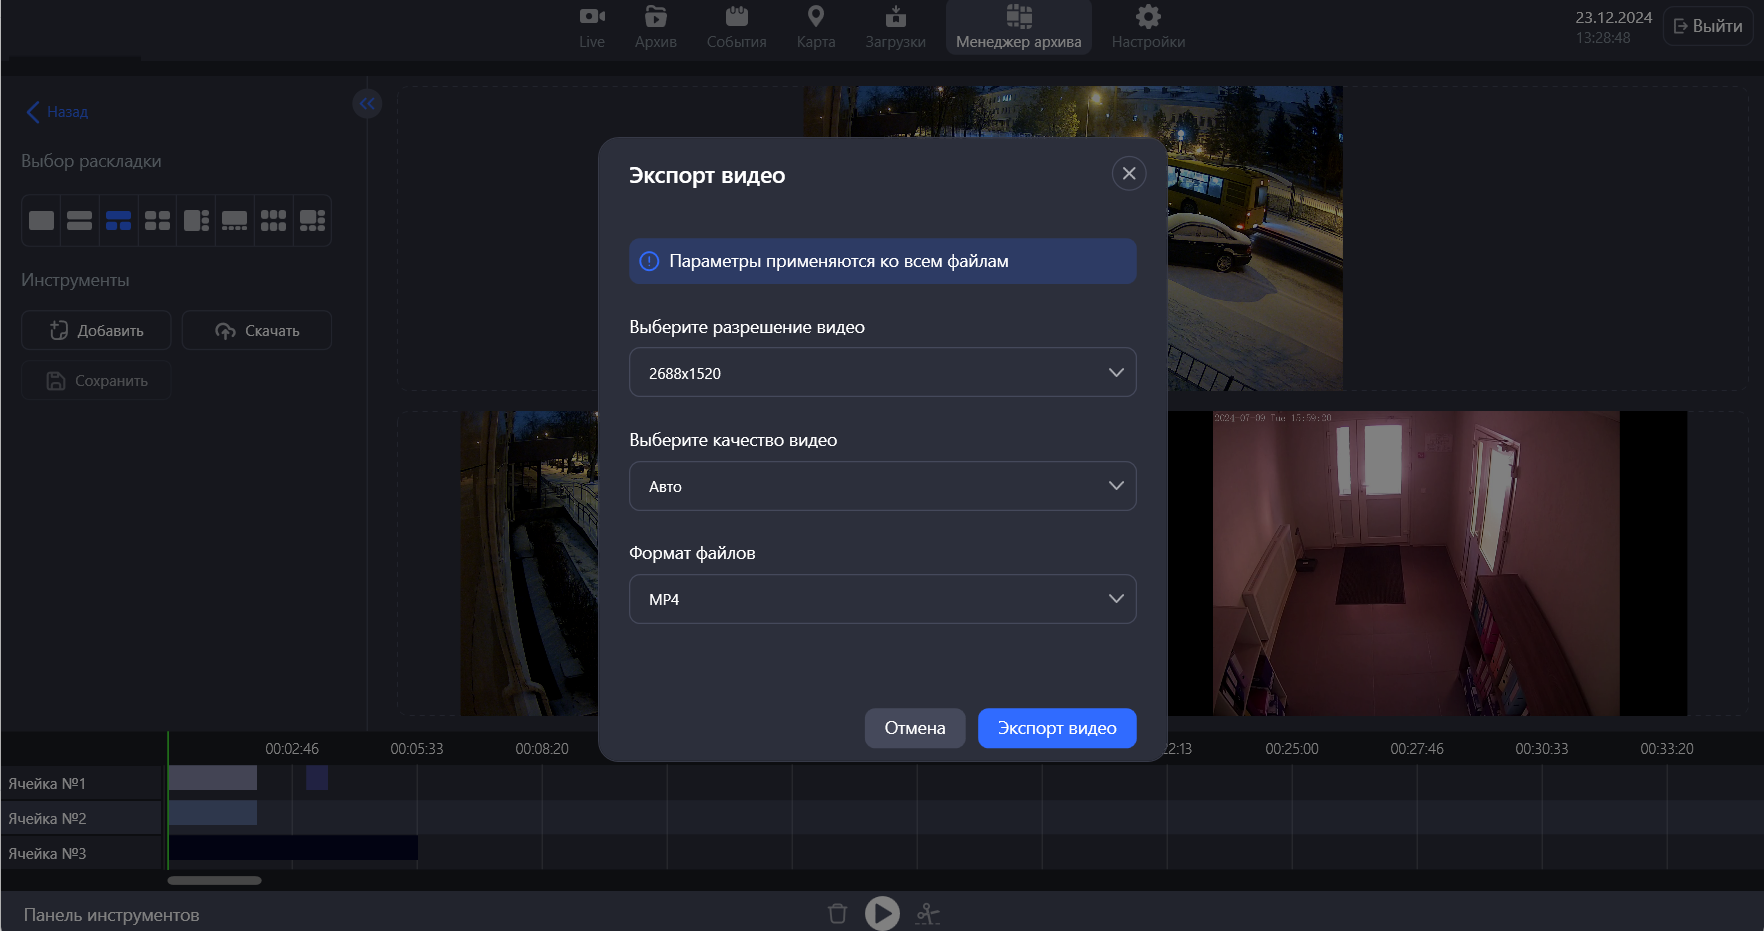The image size is (1764, 931).
Task: Open the Live camera view
Action: pyautogui.click(x=592, y=27)
